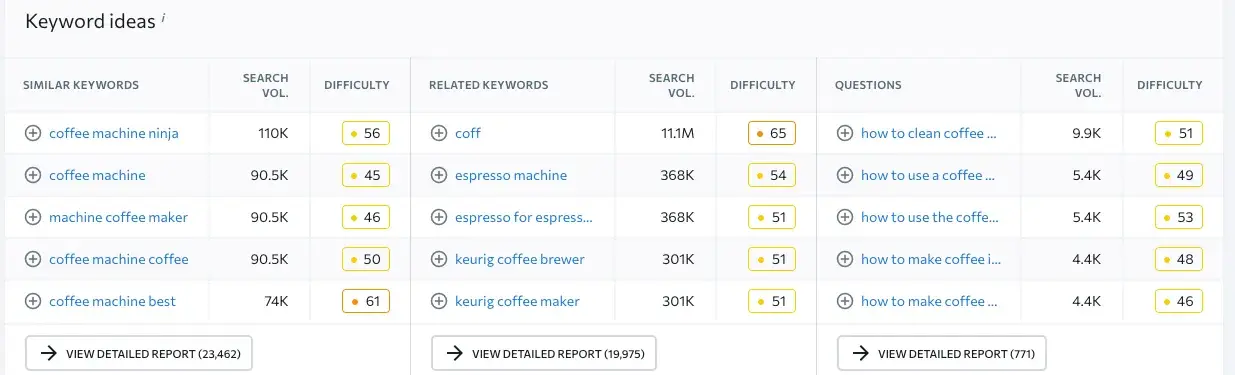Add 'coffee machine best' with plus icon
1235x375 pixels.
pos(32,301)
